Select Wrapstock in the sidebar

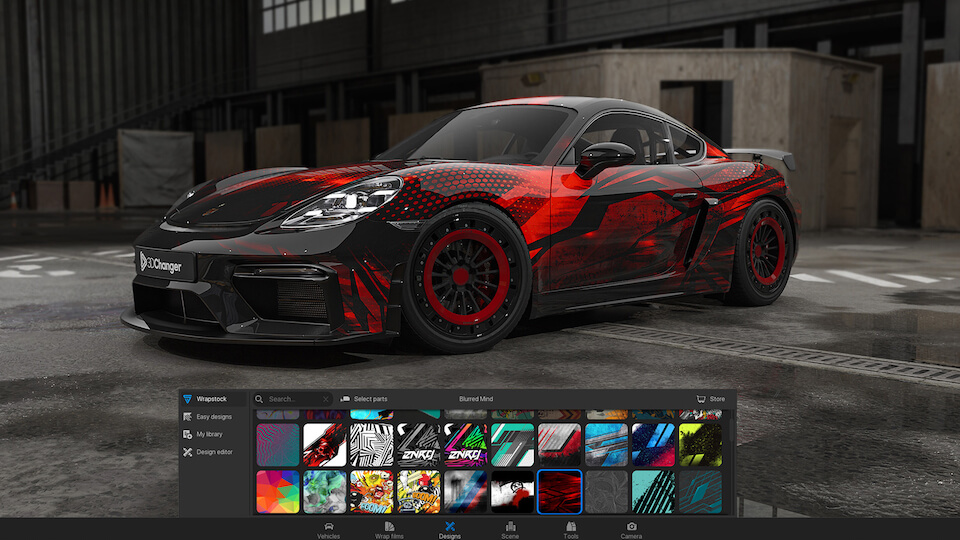[211, 399]
